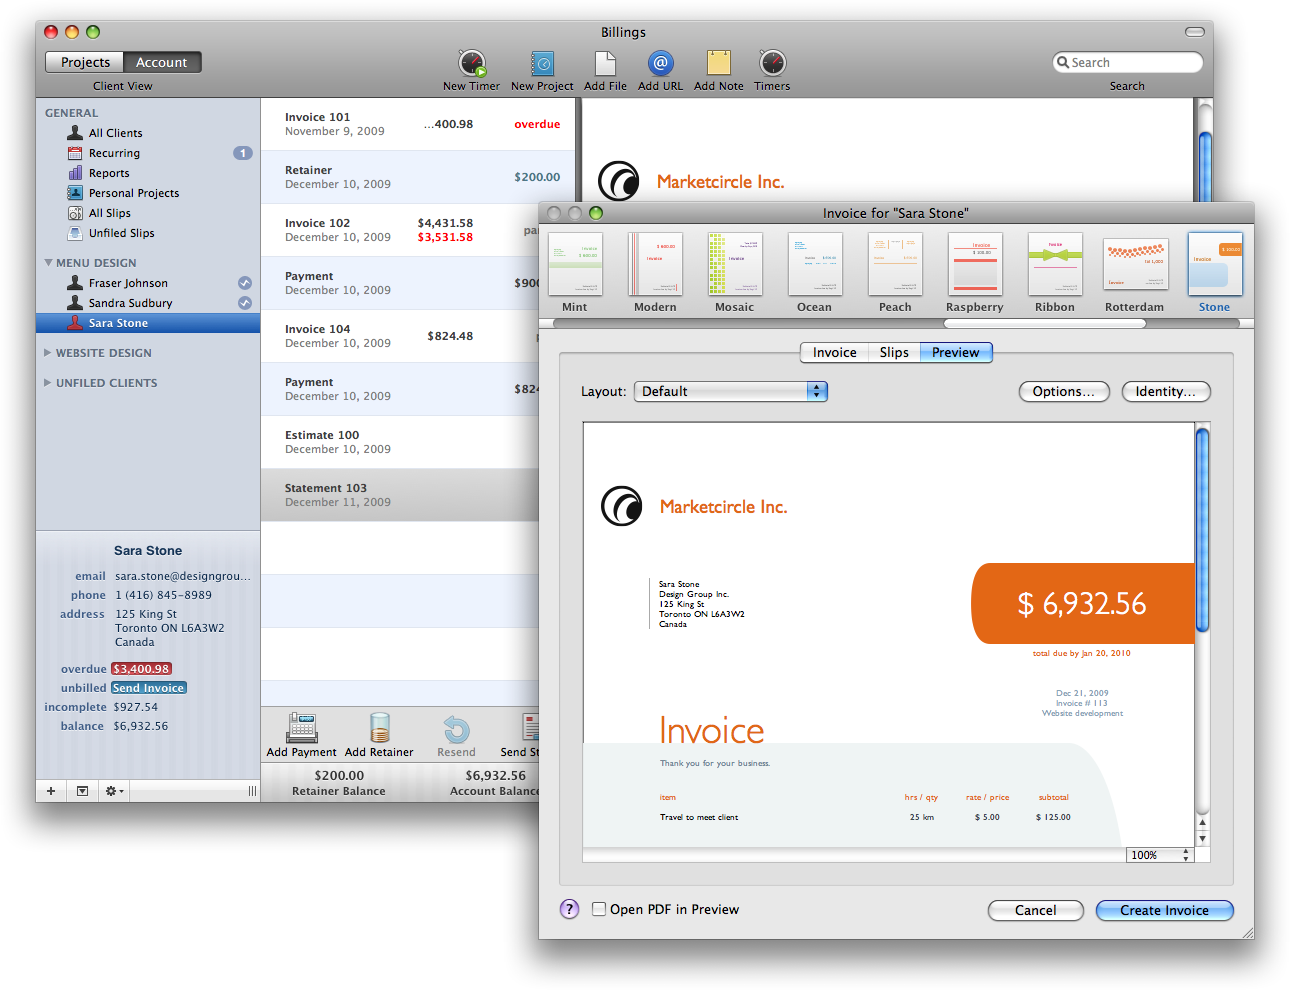Viewport: 1290px width, 990px height.
Task: Select the Retainer $200.00 row
Action: click(418, 177)
